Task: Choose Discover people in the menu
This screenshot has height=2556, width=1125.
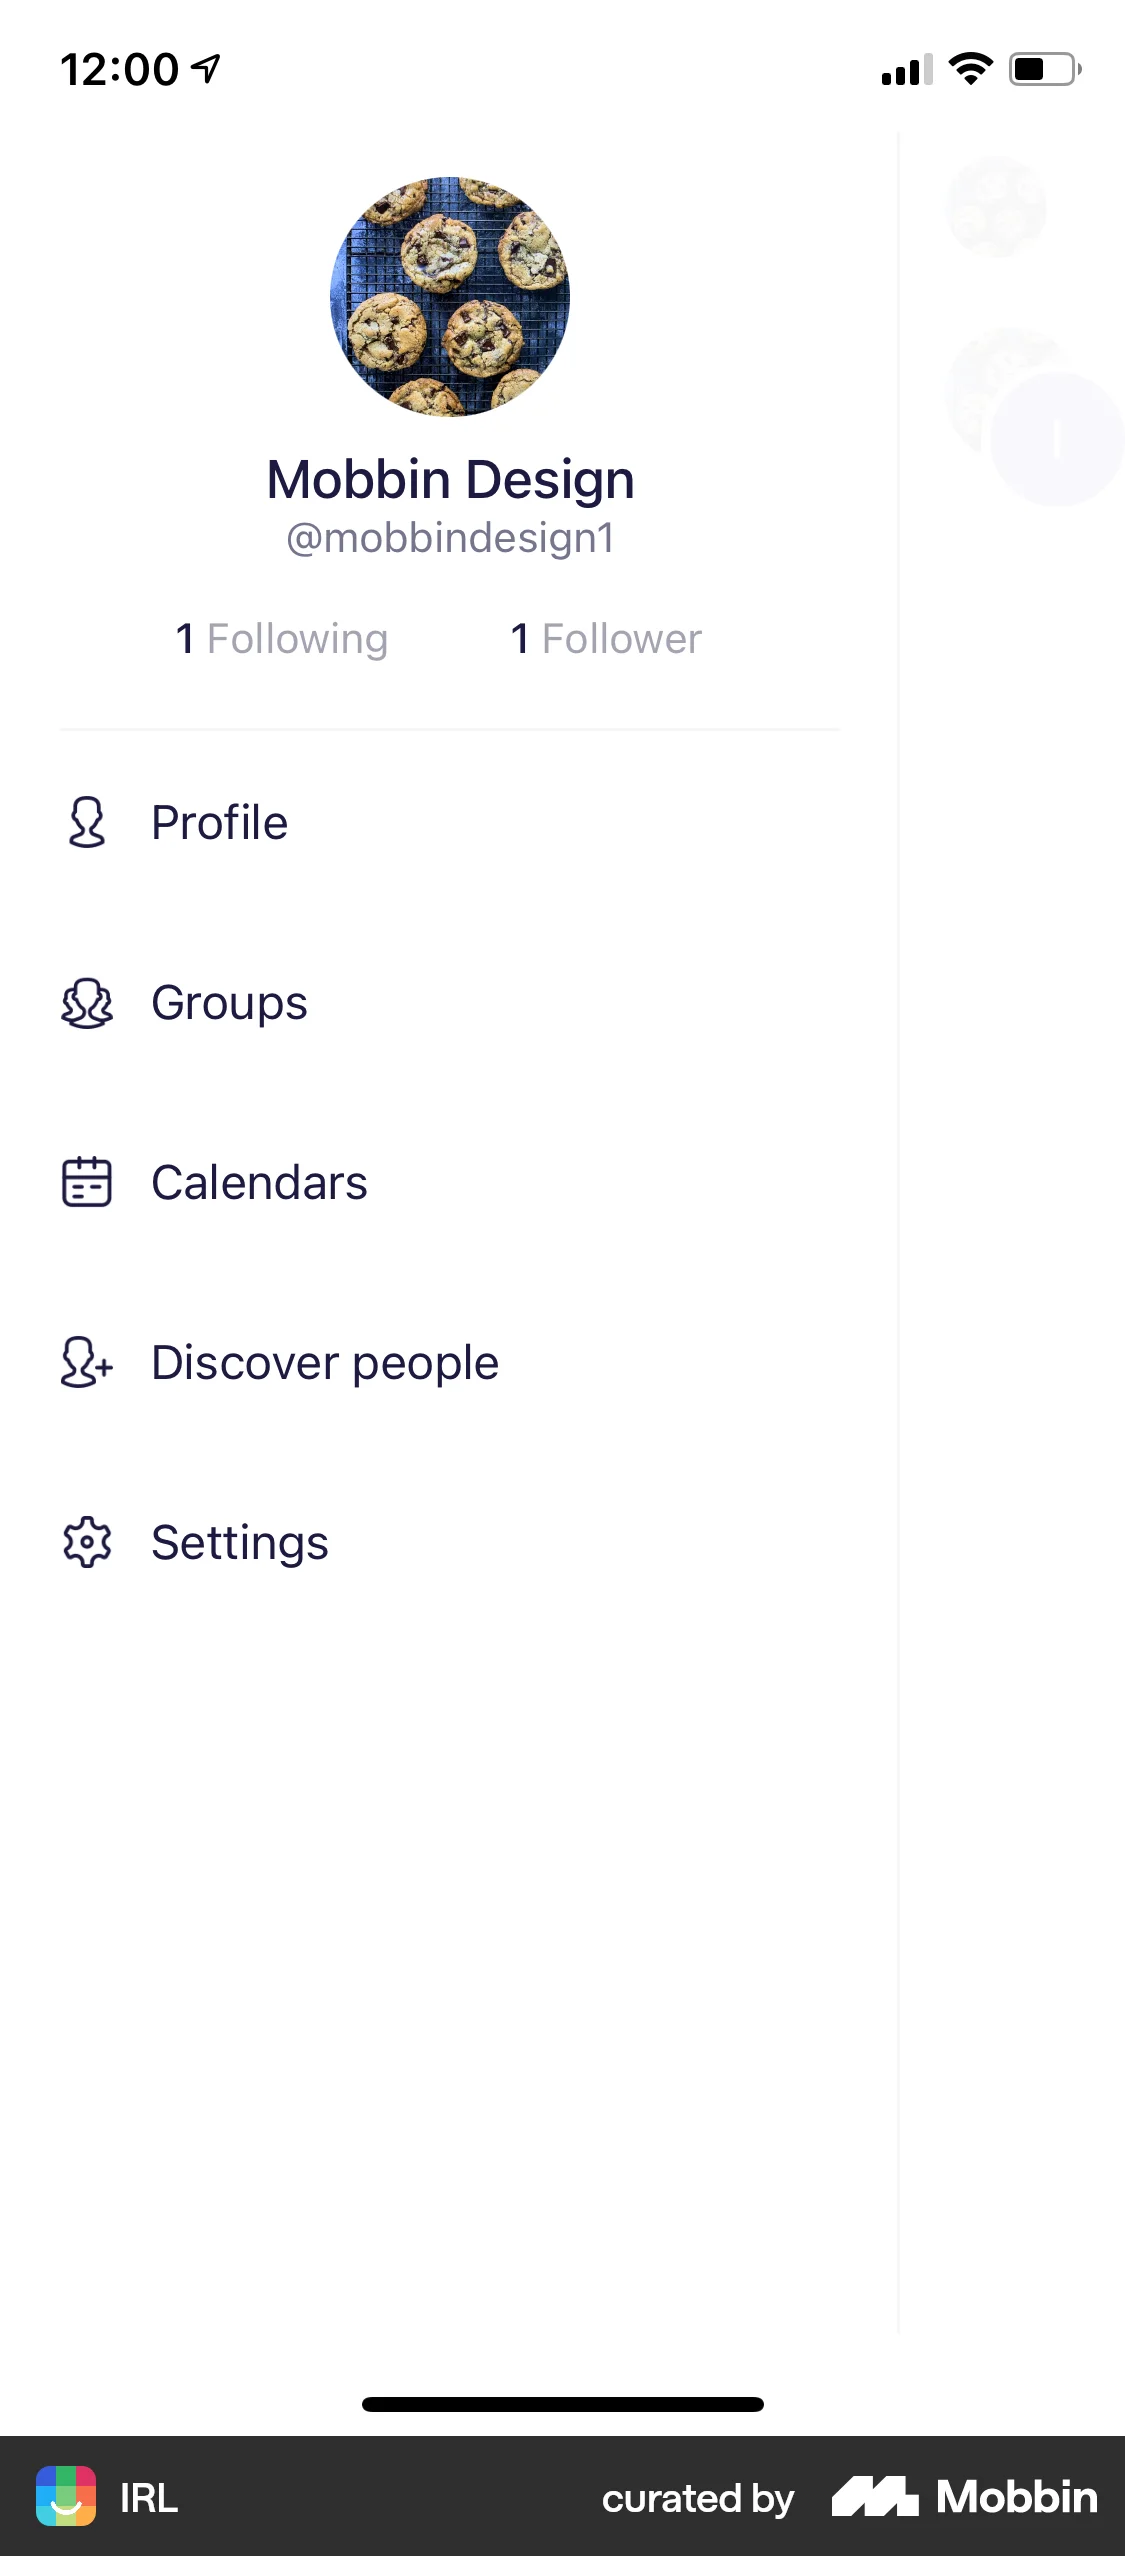Action: [x=325, y=1363]
